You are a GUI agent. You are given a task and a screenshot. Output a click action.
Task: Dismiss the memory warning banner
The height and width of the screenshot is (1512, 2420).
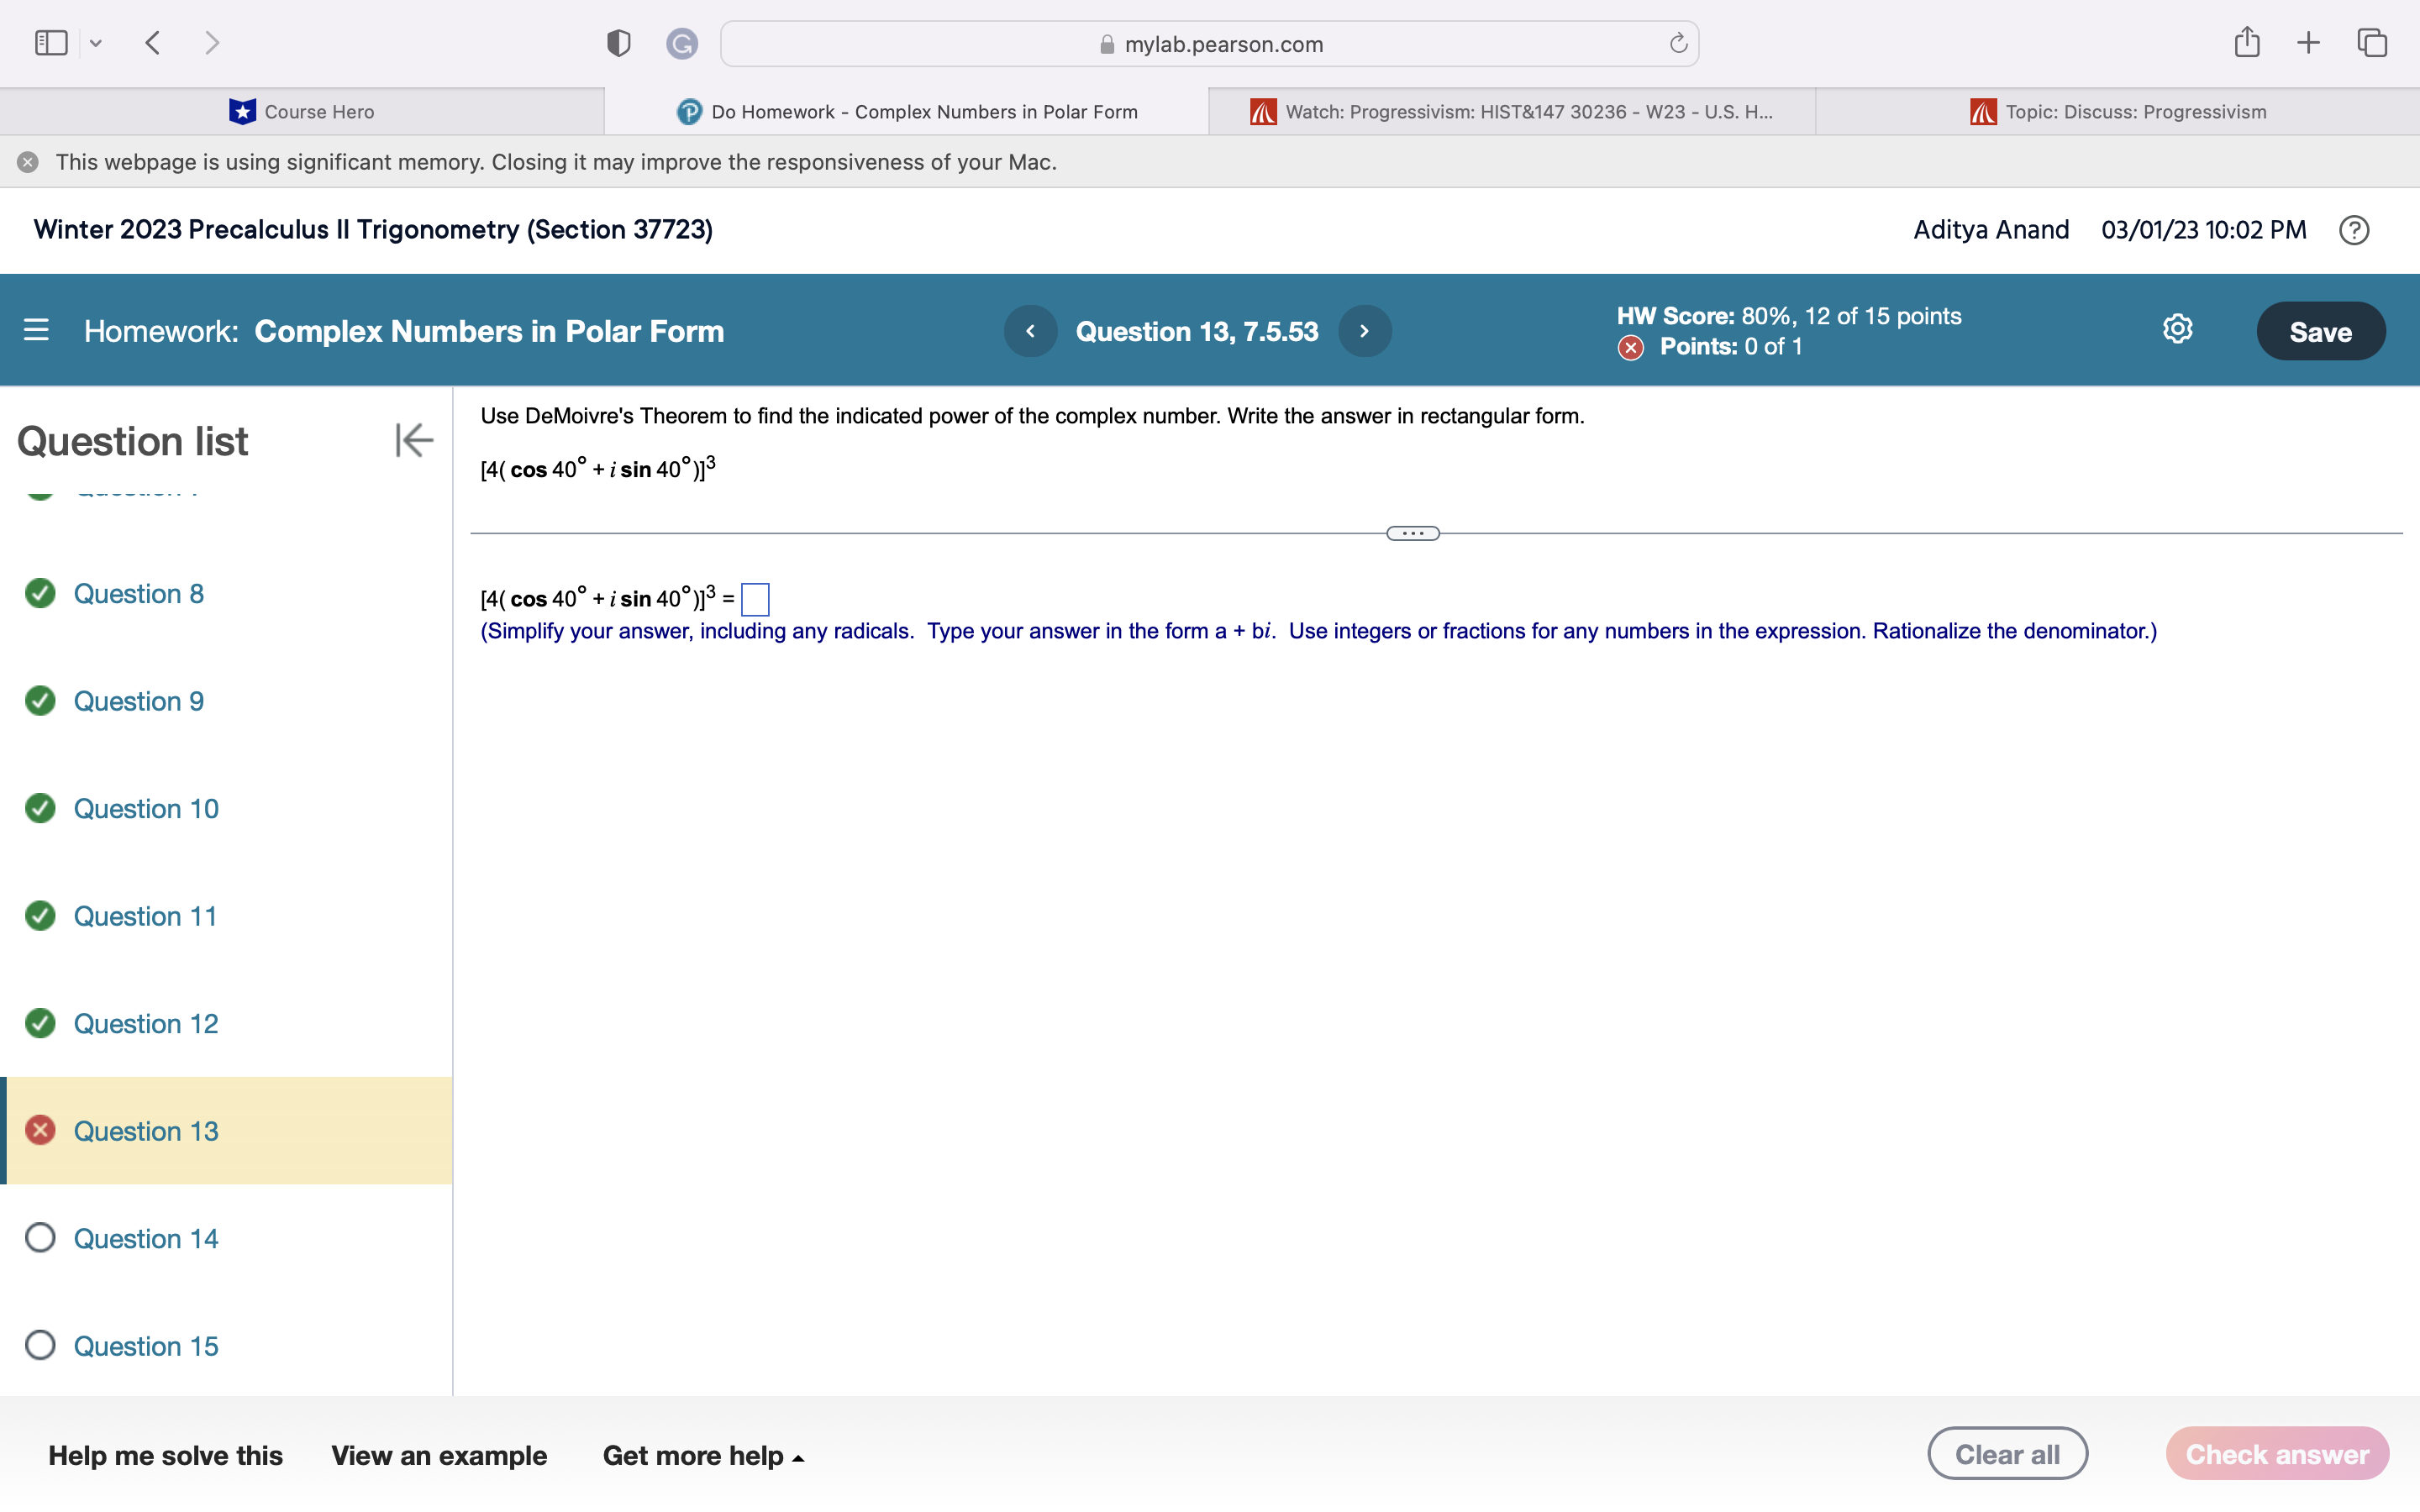(28, 162)
